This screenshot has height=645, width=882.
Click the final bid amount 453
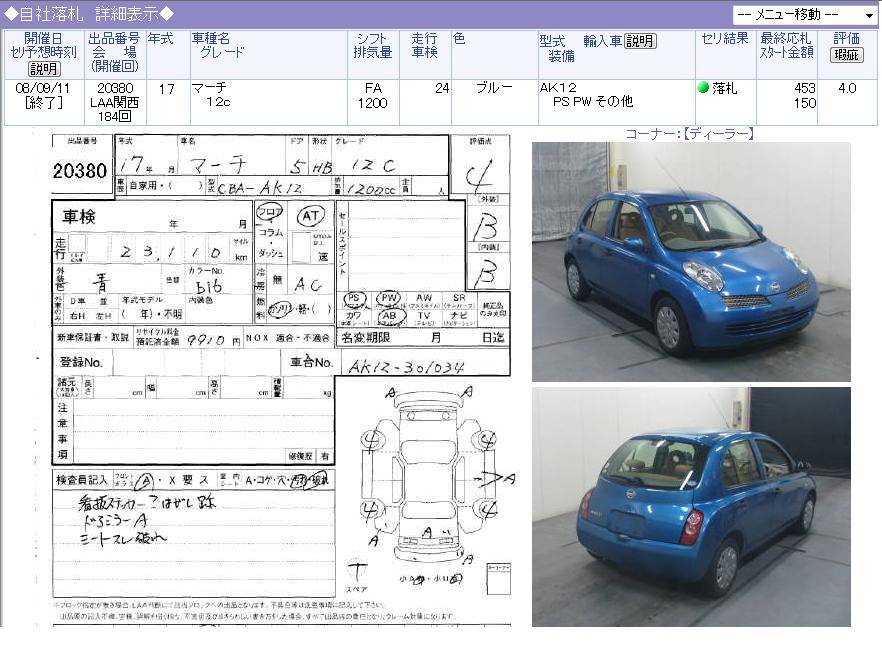805,88
